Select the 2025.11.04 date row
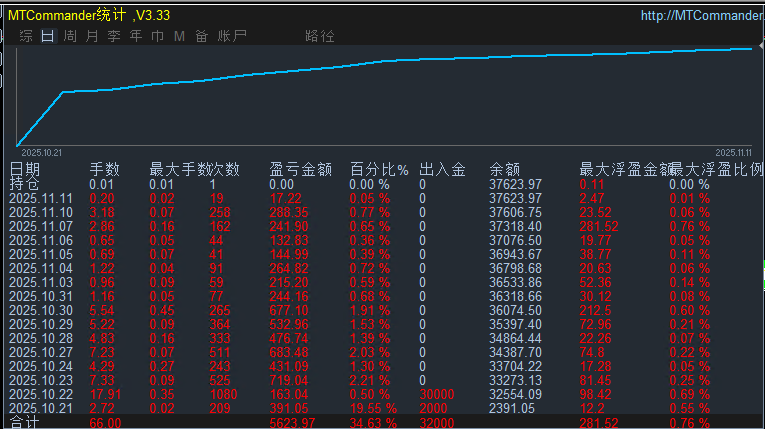Image resolution: width=765 pixels, height=429 pixels. pyautogui.click(x=41, y=268)
